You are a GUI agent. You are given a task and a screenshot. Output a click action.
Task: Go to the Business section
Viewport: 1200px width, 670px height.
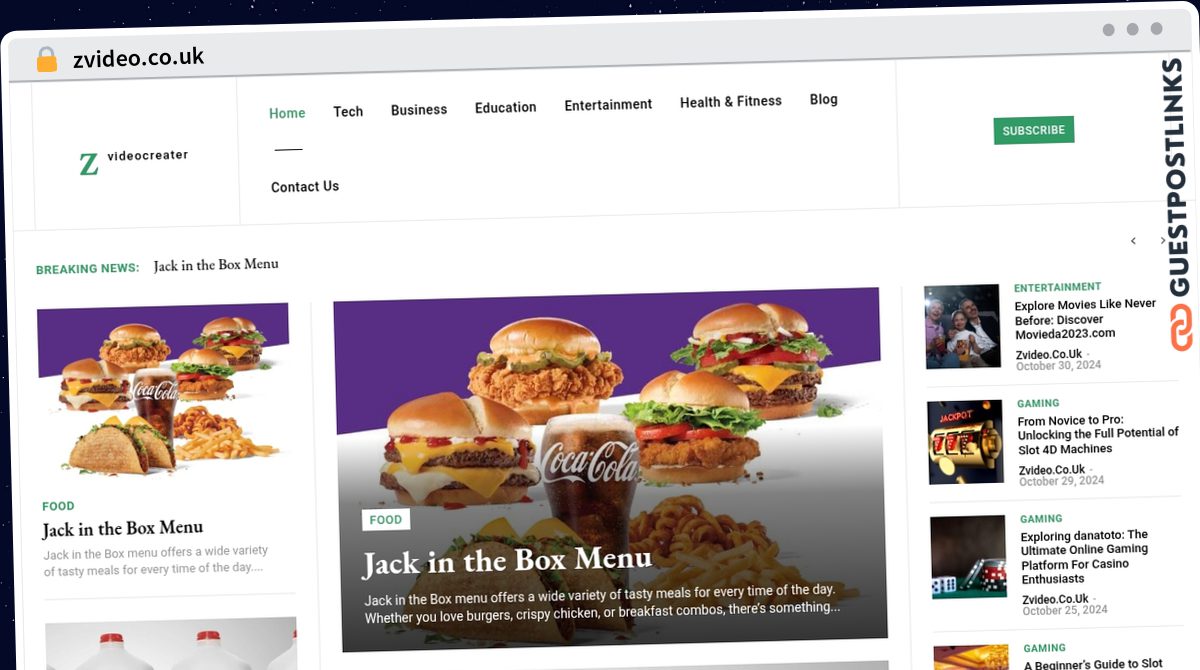[419, 109]
